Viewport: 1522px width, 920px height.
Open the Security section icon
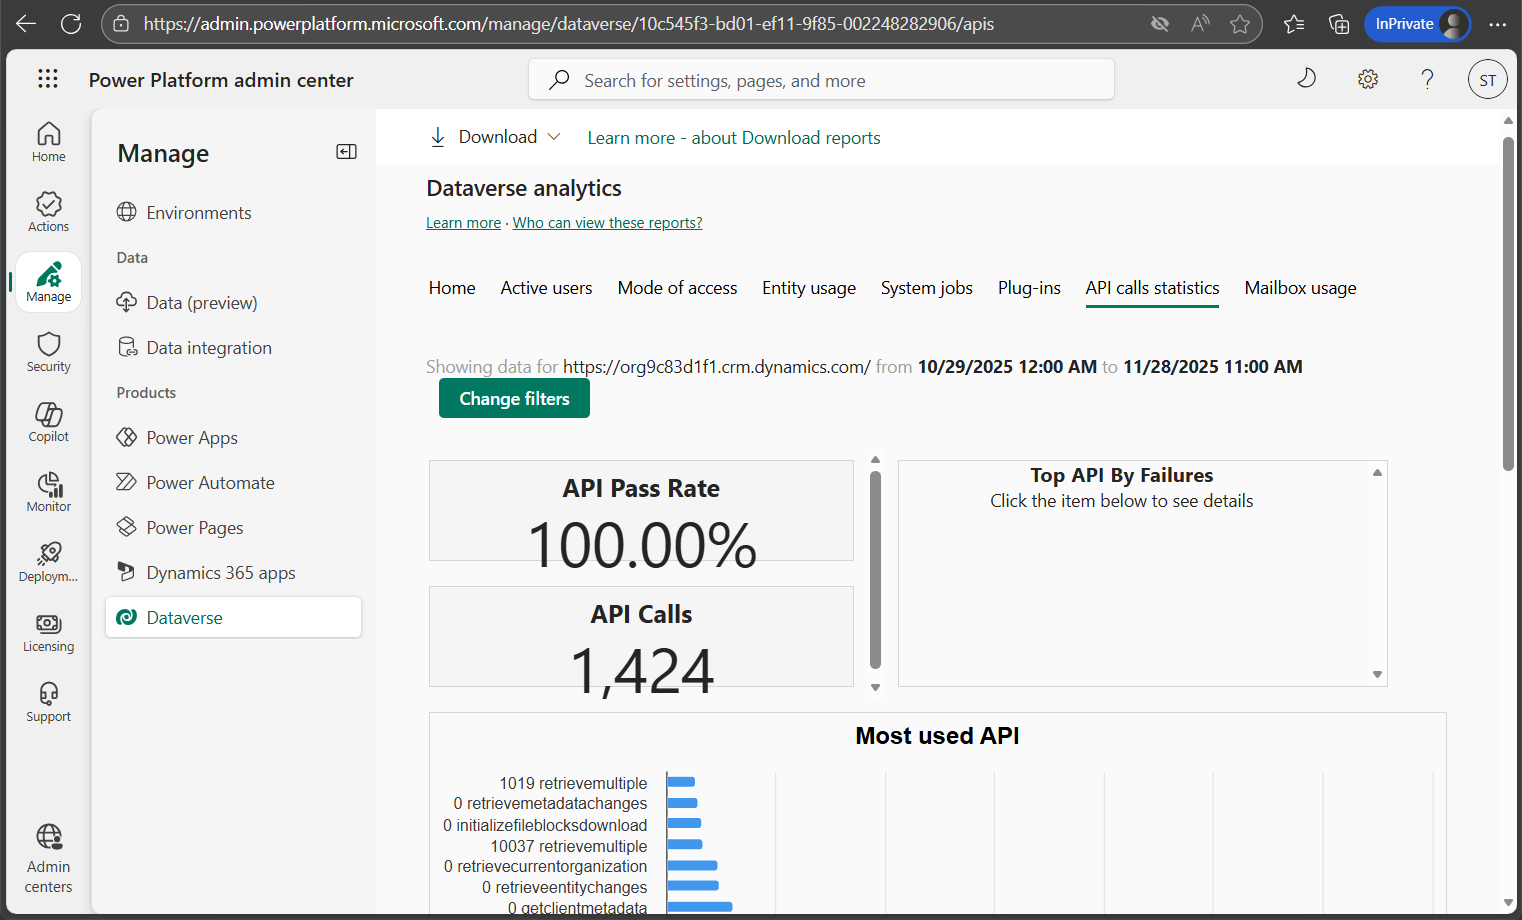(x=48, y=352)
